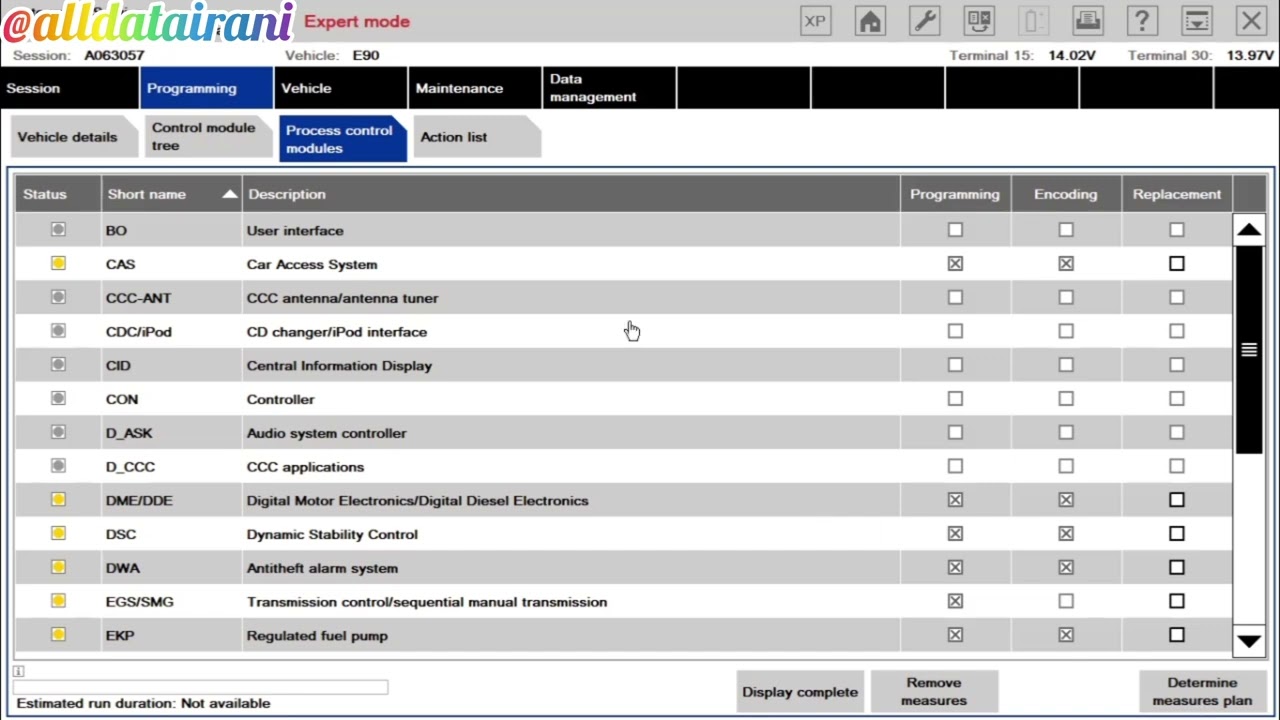1280x720 pixels.
Task: Click the Description column header
Action: click(571, 194)
